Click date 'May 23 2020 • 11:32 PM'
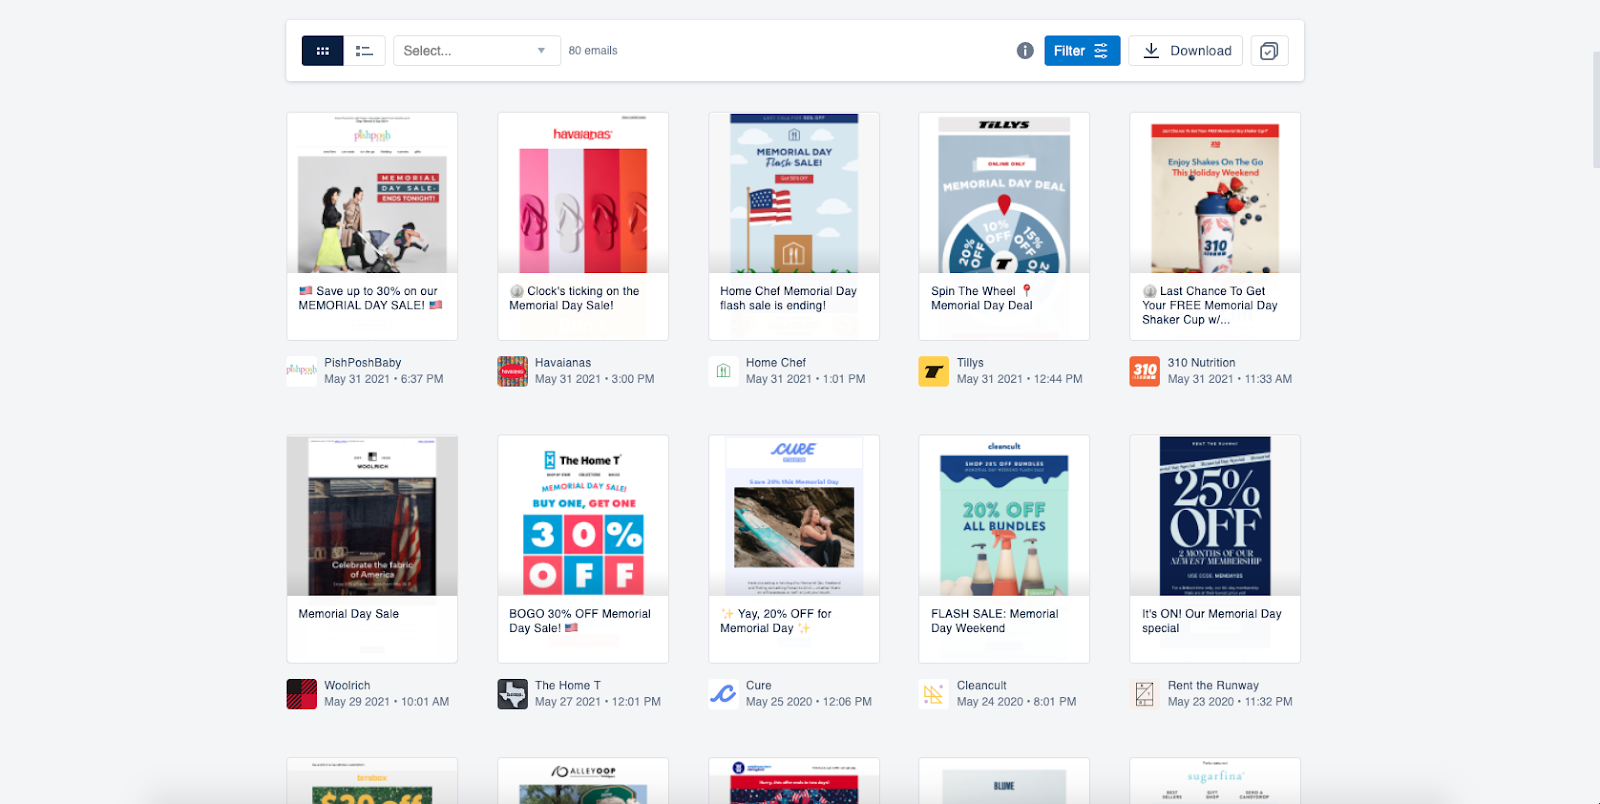 [1230, 702]
